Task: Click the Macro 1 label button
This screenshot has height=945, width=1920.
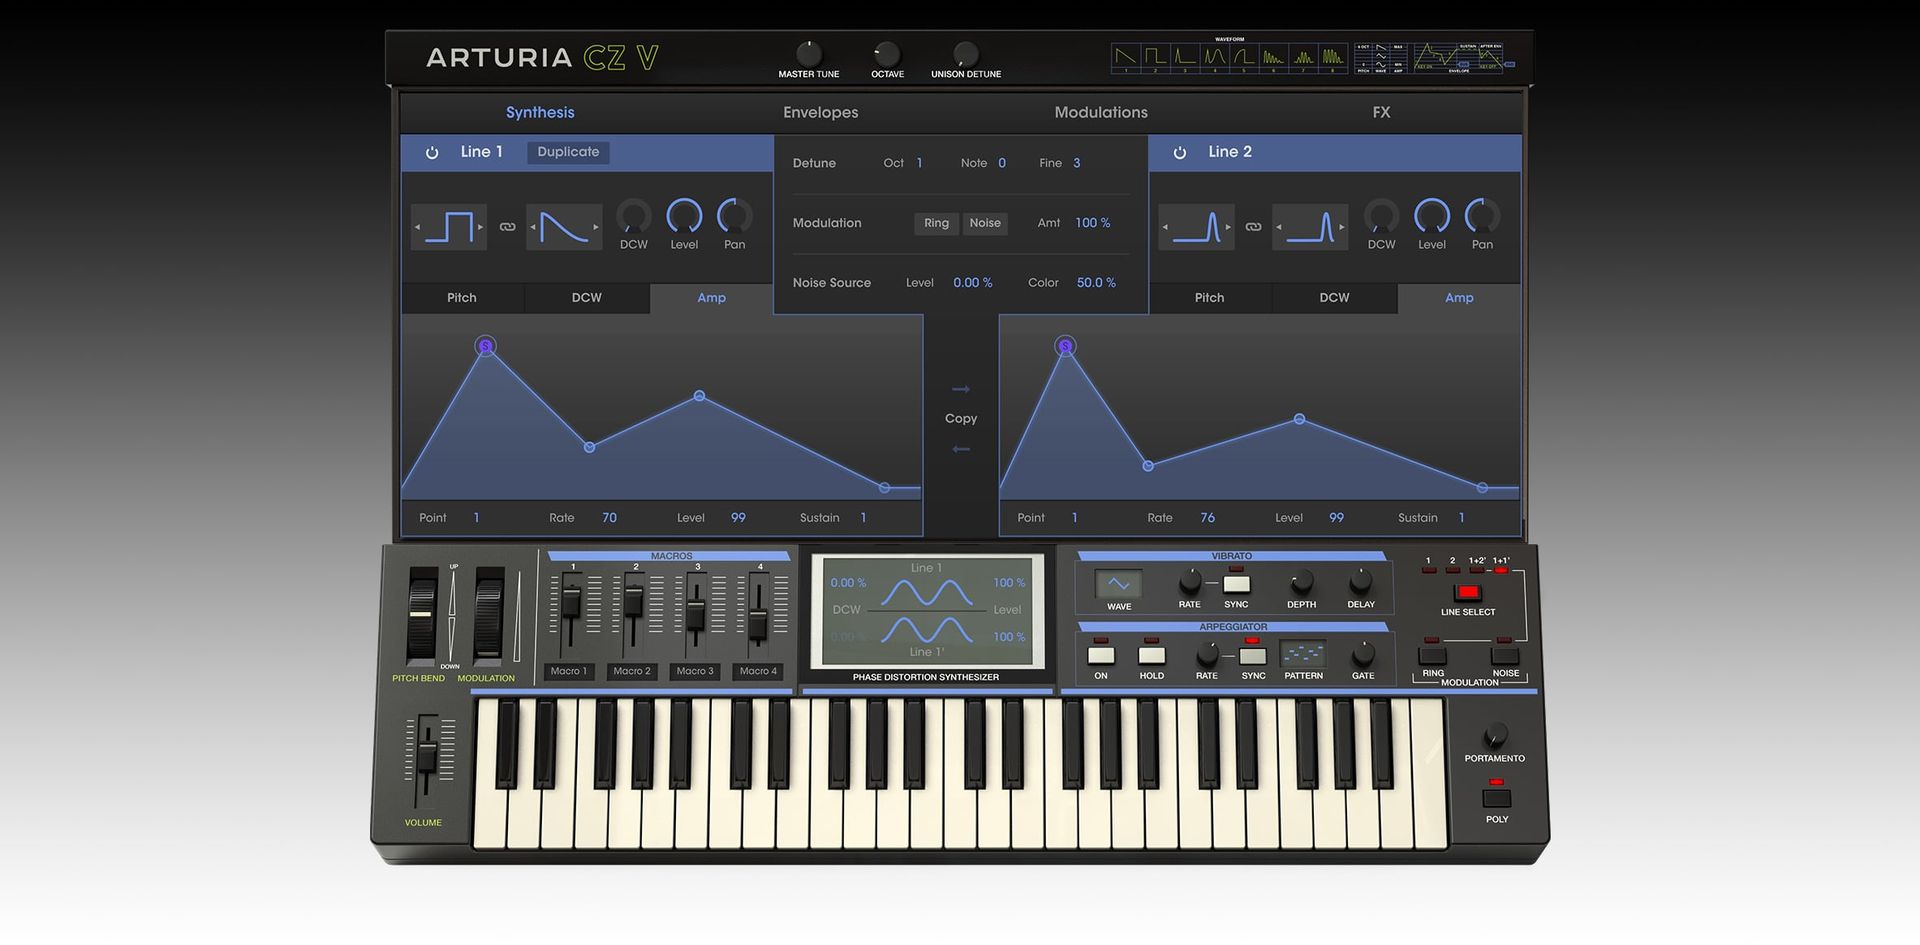Action: tap(569, 671)
